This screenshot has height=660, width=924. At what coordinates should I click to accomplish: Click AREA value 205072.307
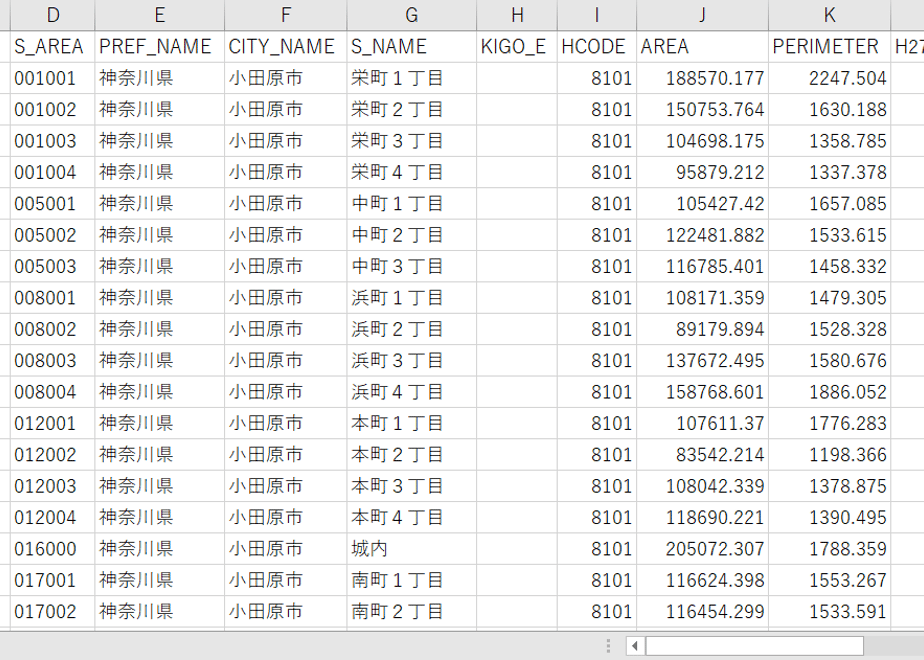(x=702, y=549)
